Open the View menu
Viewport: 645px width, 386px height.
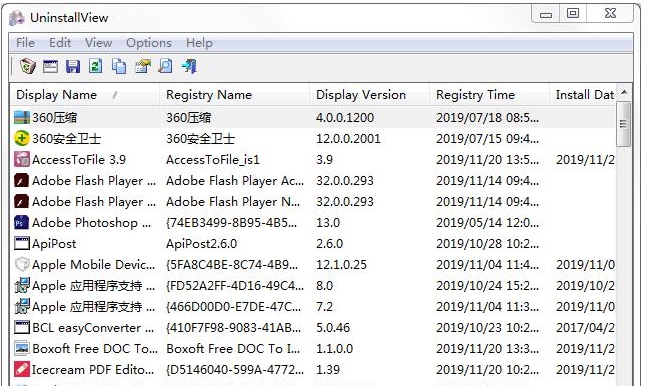pyautogui.click(x=98, y=42)
